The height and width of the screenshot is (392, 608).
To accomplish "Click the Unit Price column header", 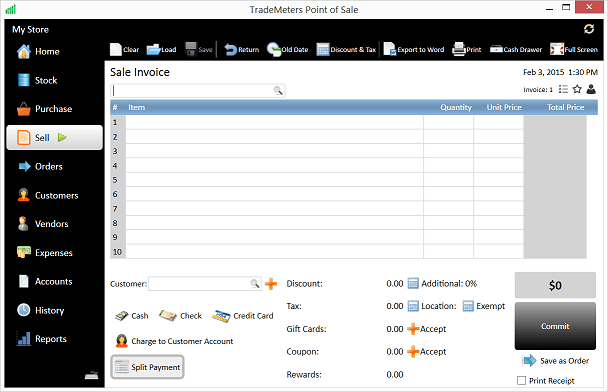I will tap(504, 107).
